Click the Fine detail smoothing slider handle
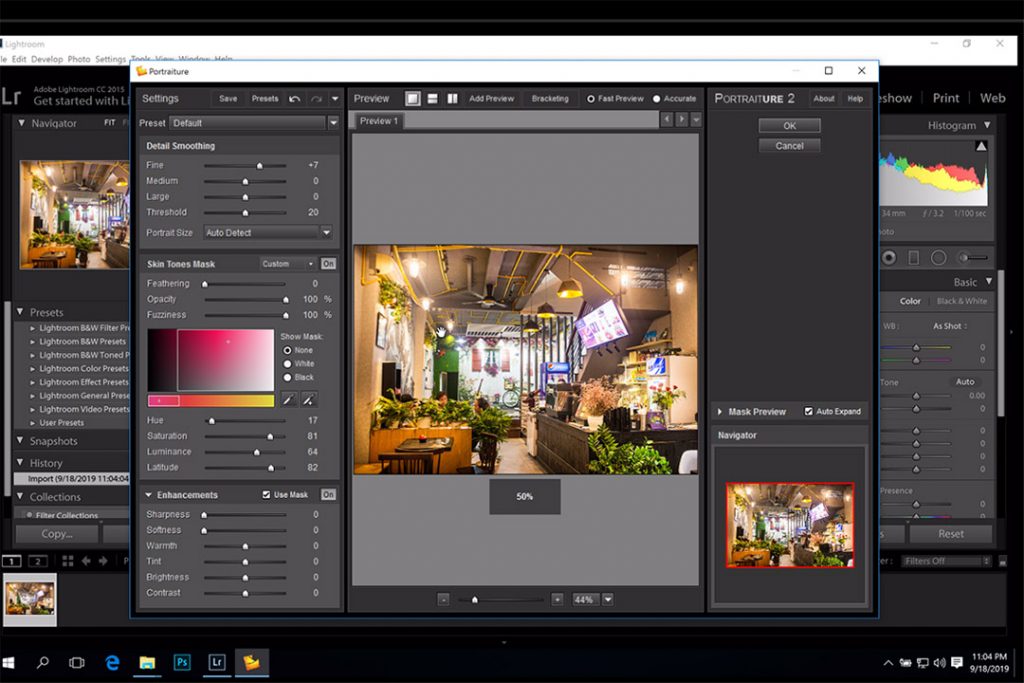 pos(259,165)
